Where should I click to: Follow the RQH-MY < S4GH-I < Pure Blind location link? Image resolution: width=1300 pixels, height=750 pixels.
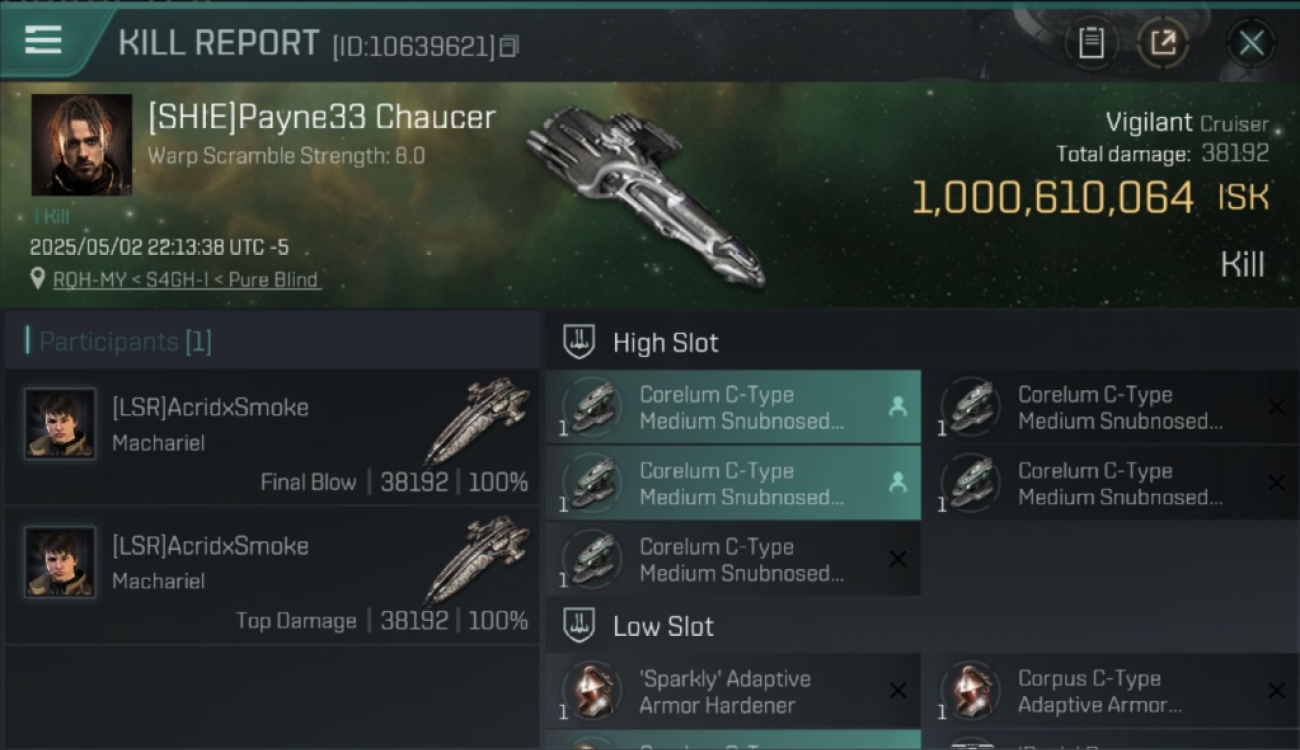(186, 280)
